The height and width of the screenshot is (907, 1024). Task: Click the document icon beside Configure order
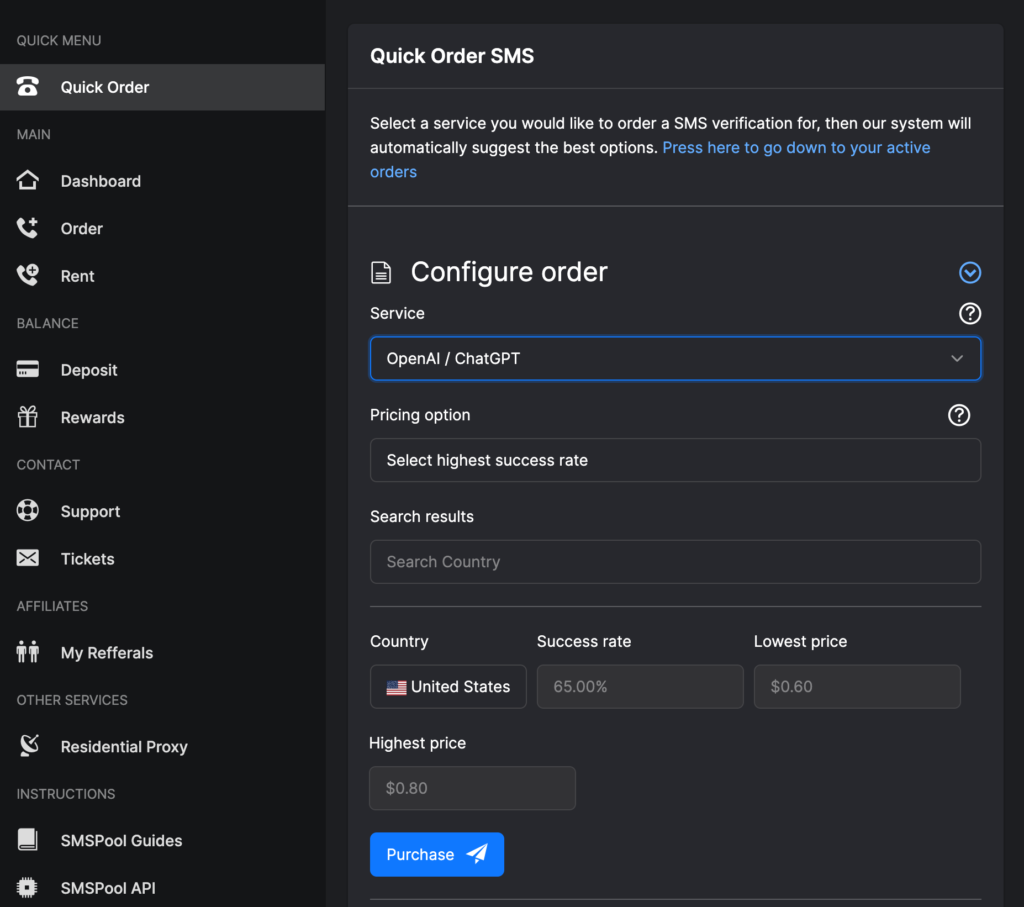click(x=381, y=272)
